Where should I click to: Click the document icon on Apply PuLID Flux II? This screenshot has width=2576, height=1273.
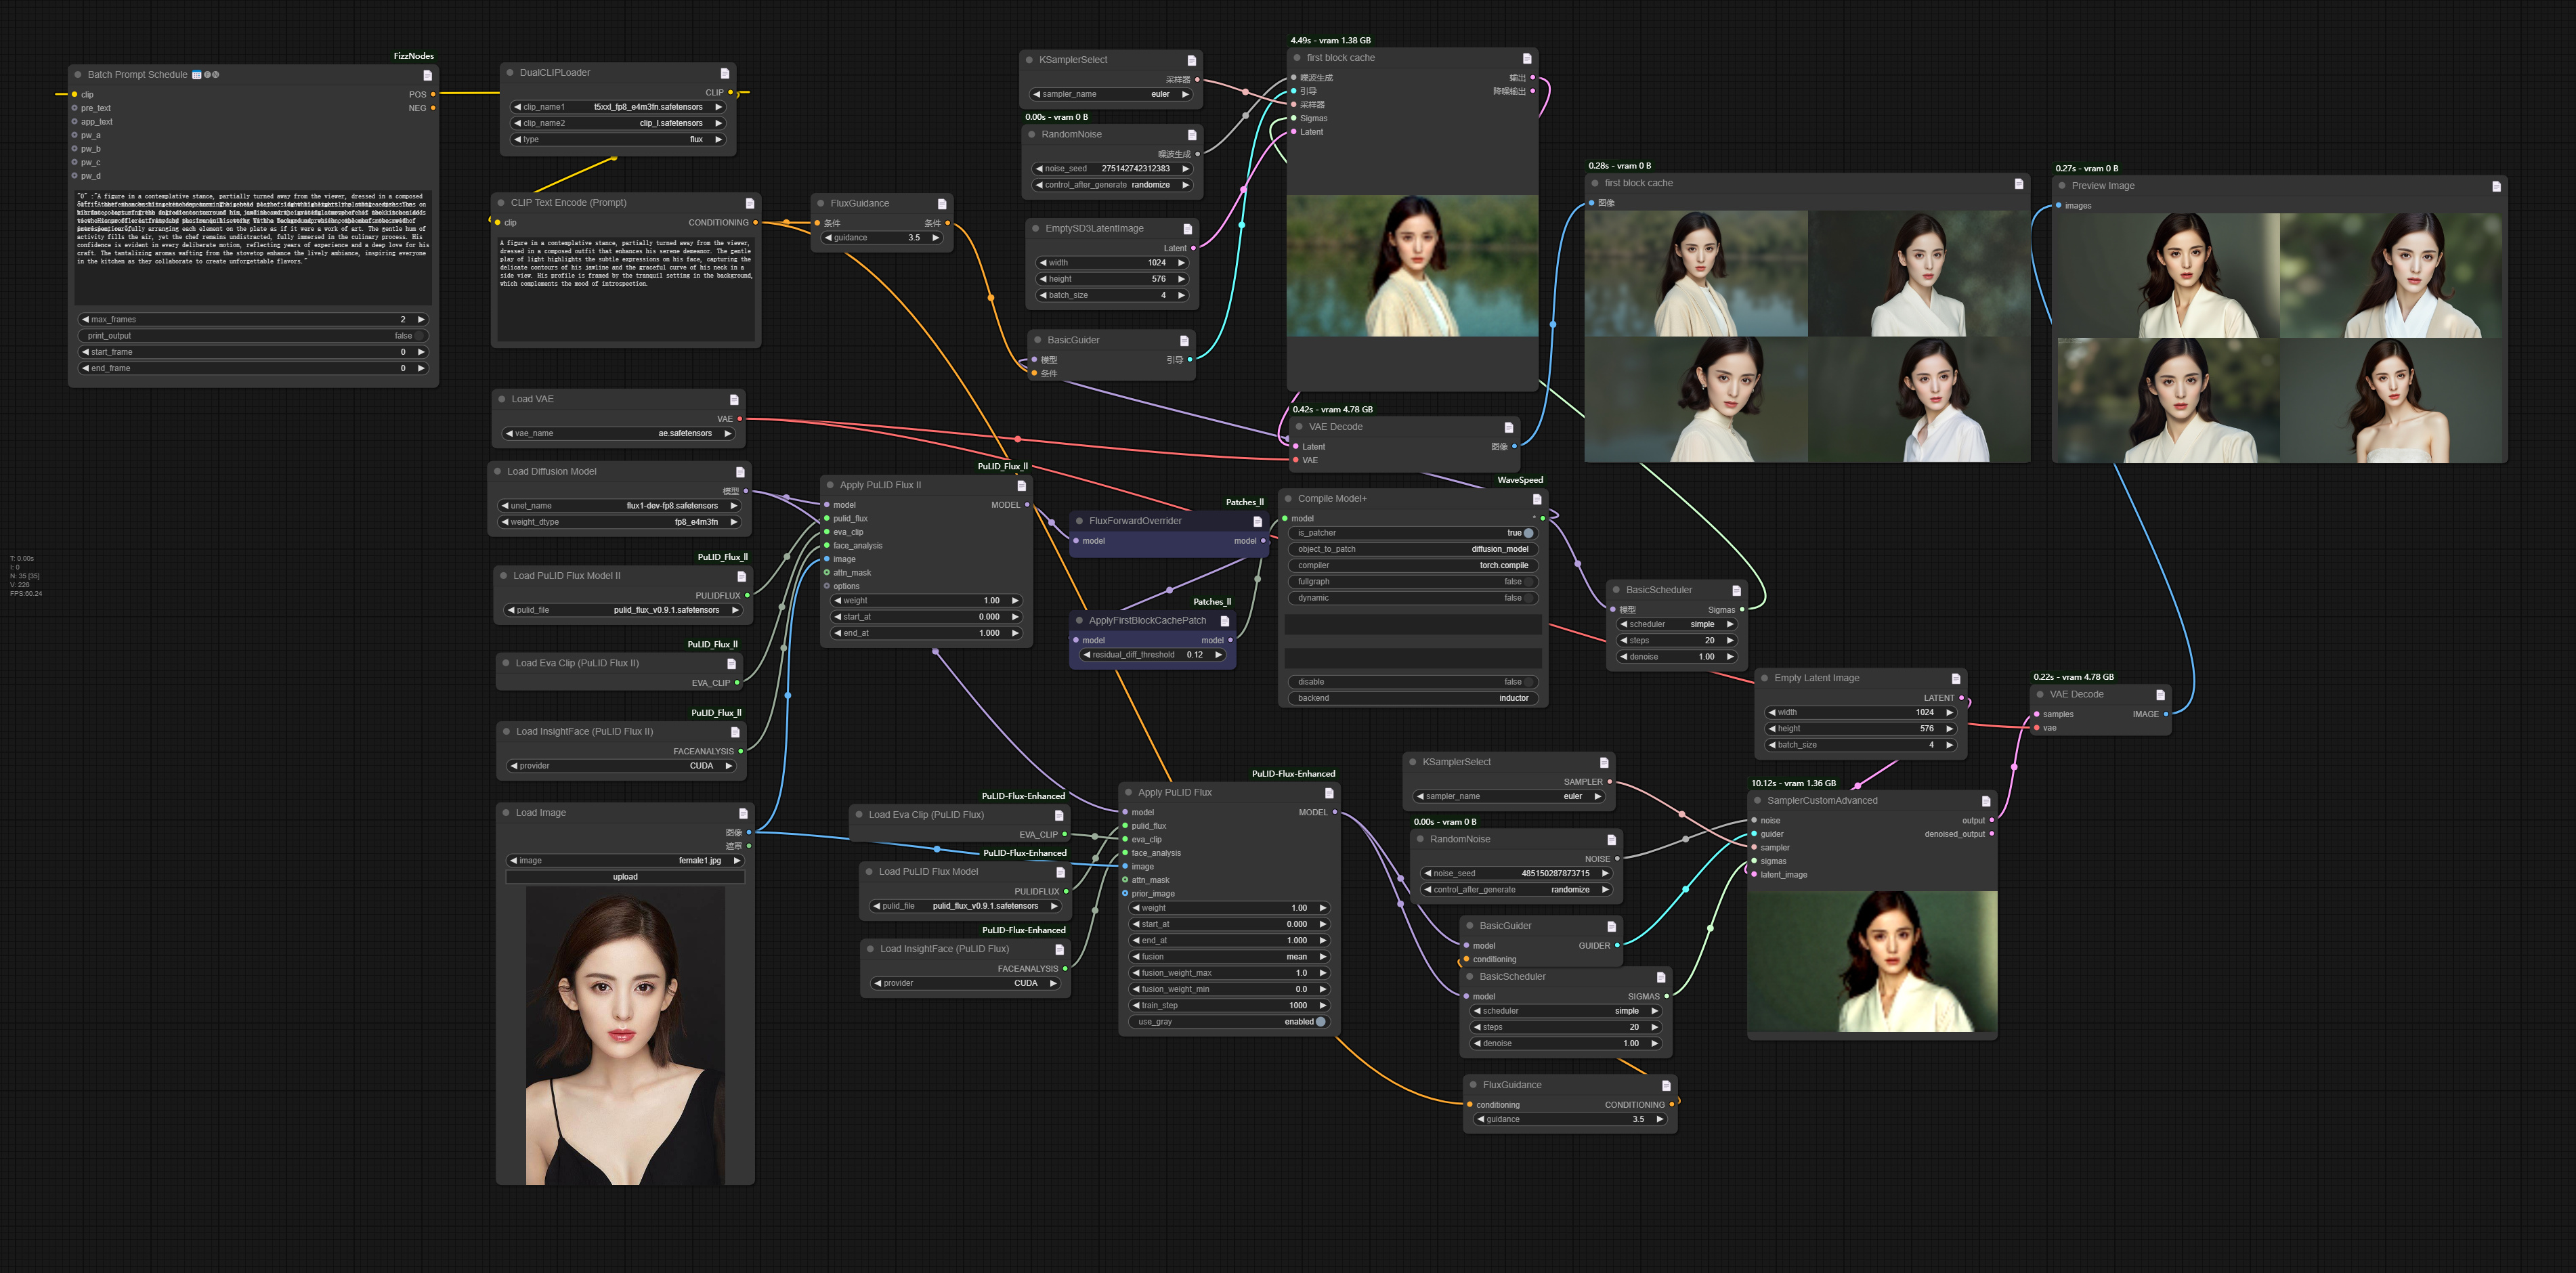coord(1021,485)
